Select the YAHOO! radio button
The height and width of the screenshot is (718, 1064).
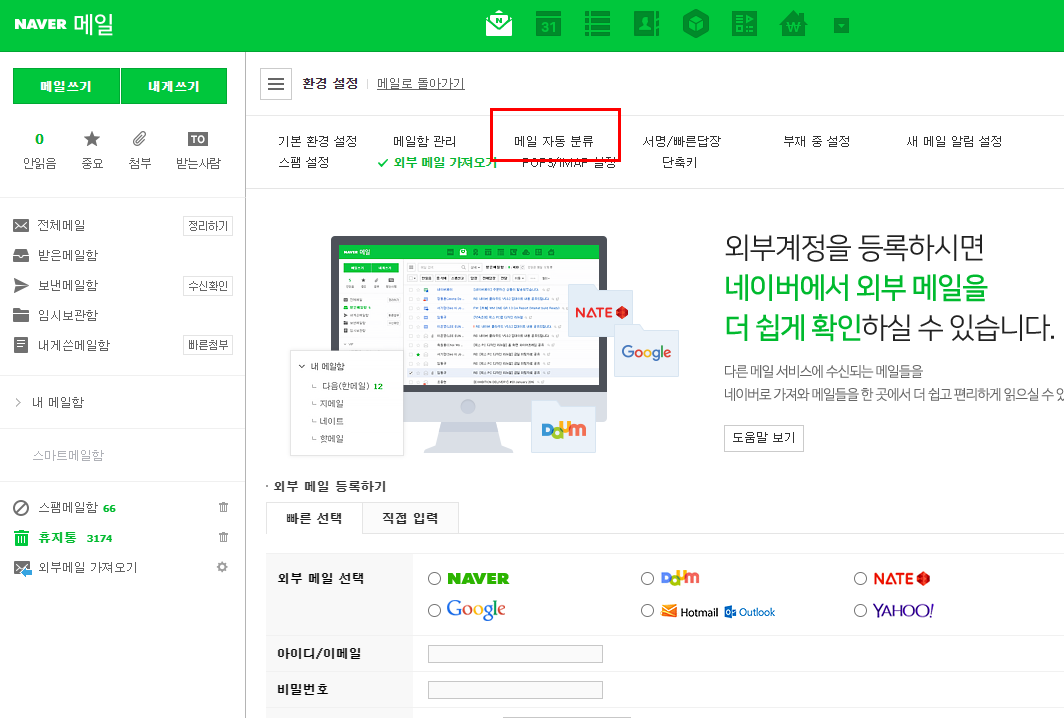tap(860, 611)
